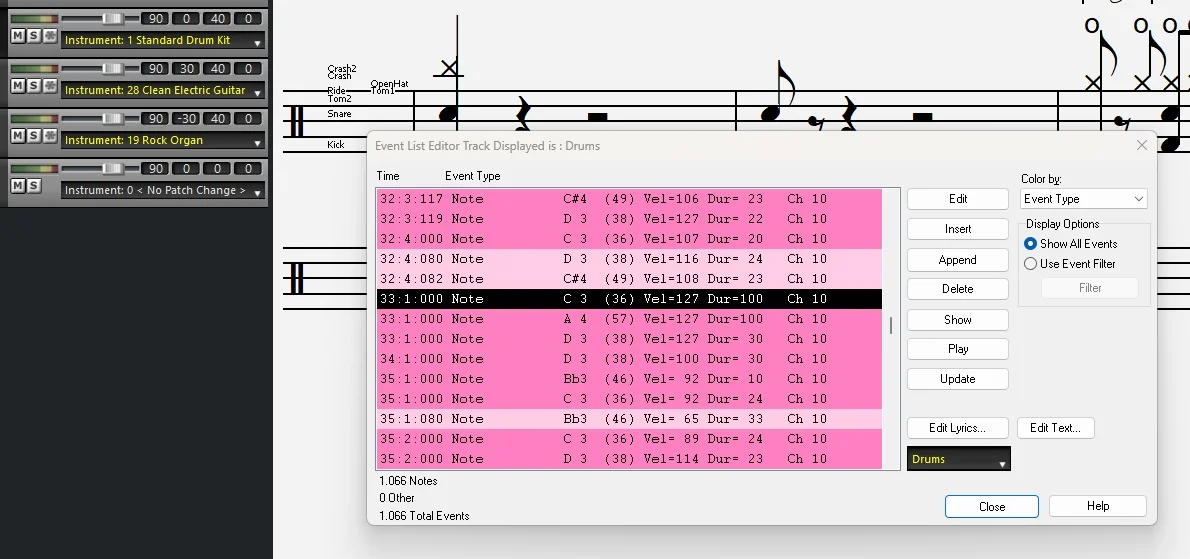
Task: Freeze the Standard Drum Kit track
Action: point(50,36)
